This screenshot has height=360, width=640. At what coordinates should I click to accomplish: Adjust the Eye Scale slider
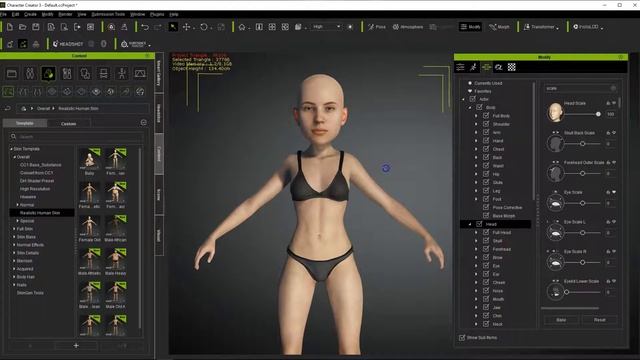pos(582,203)
